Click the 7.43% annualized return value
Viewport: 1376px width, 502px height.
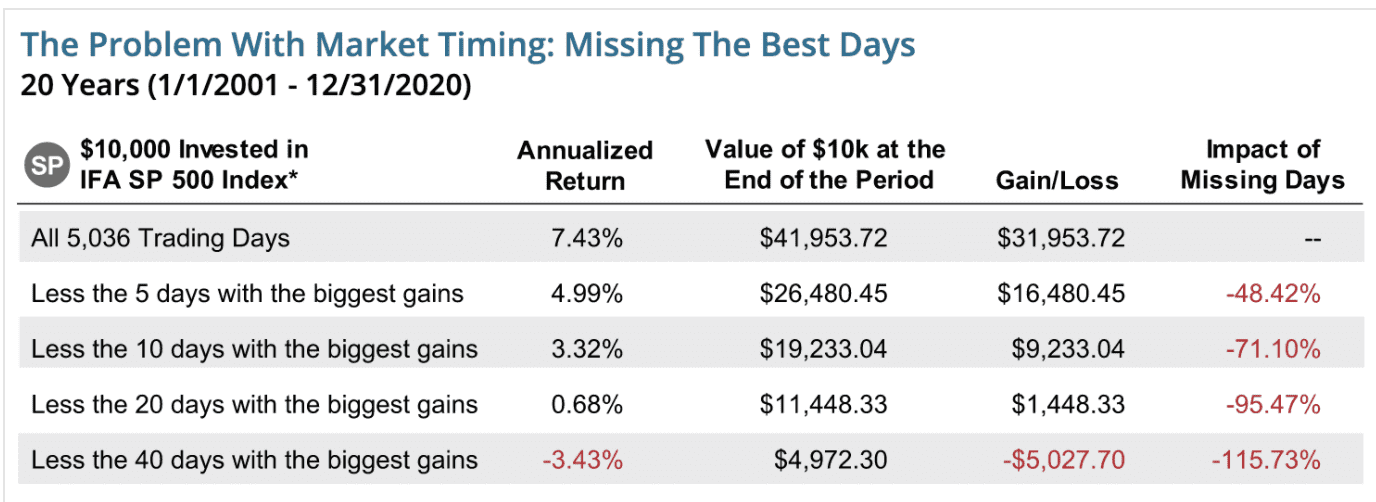pos(590,238)
